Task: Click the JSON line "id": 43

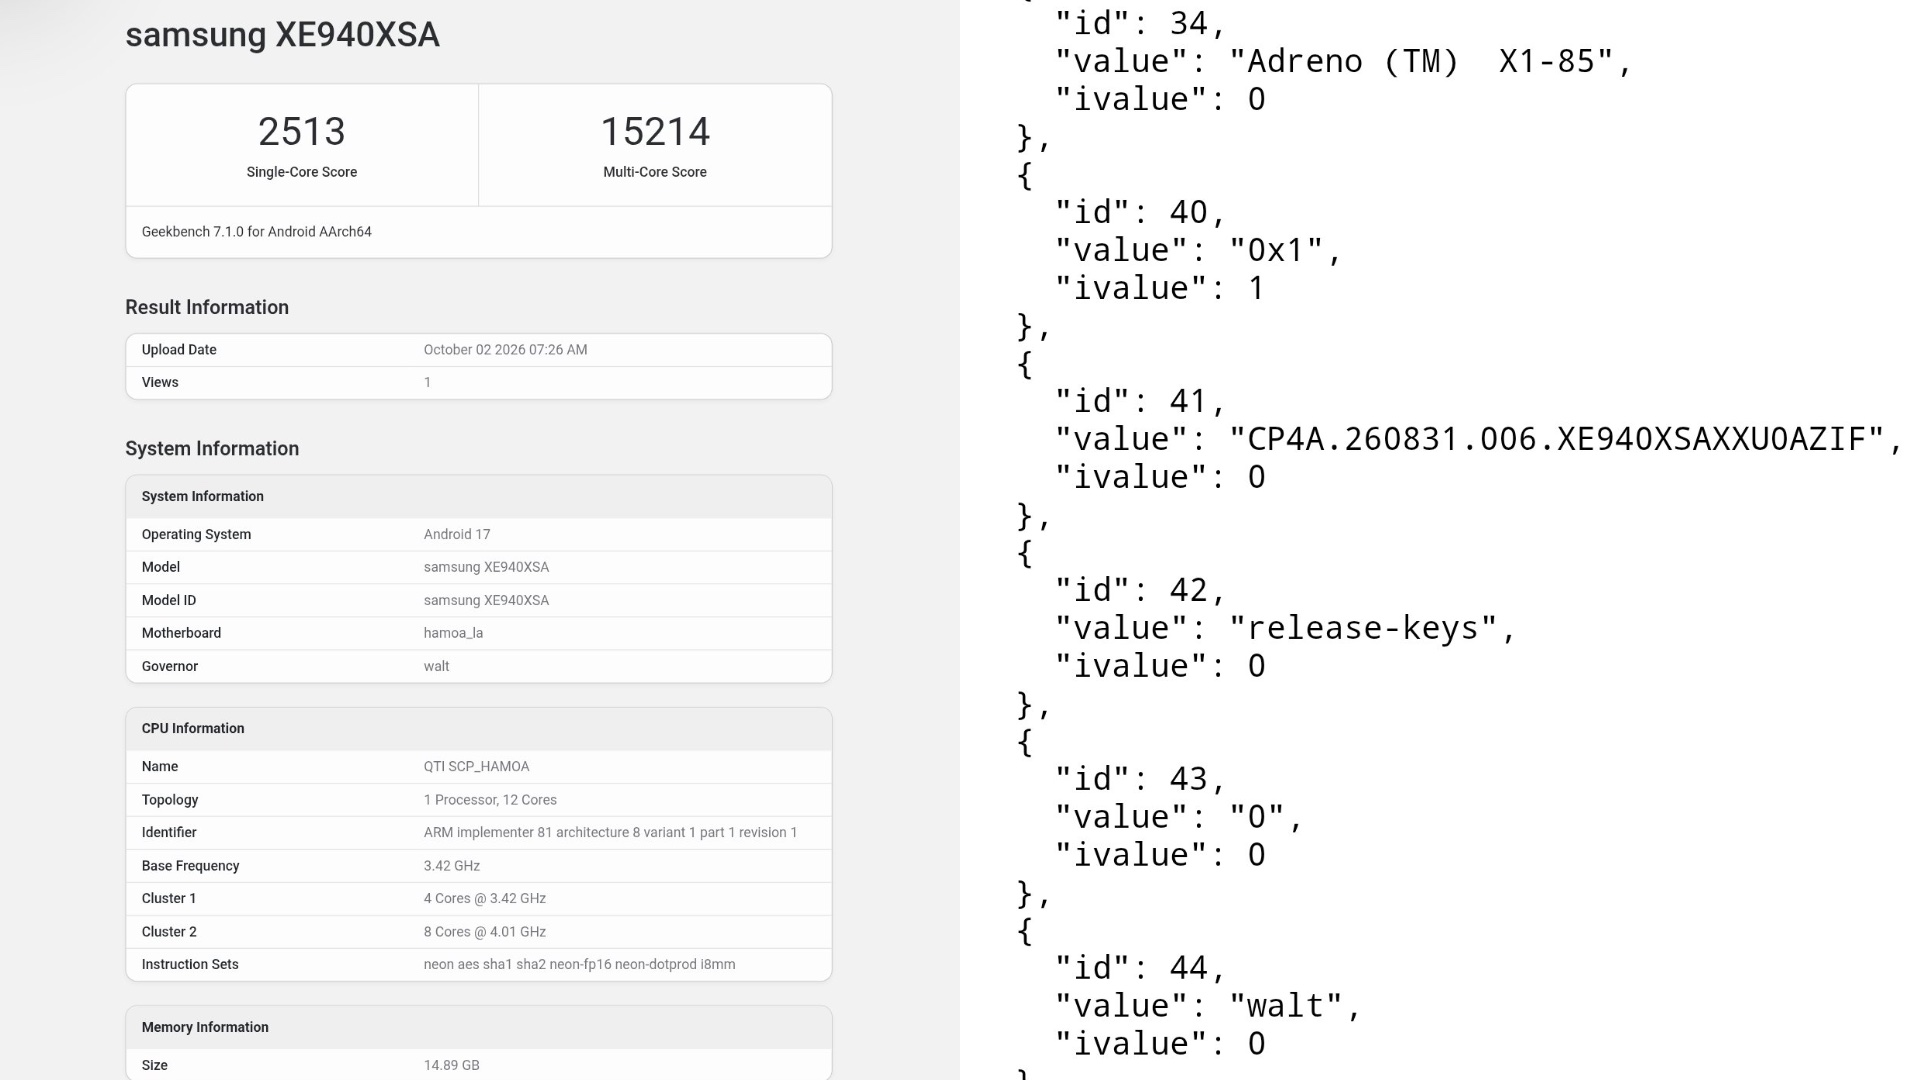Action: point(1140,779)
